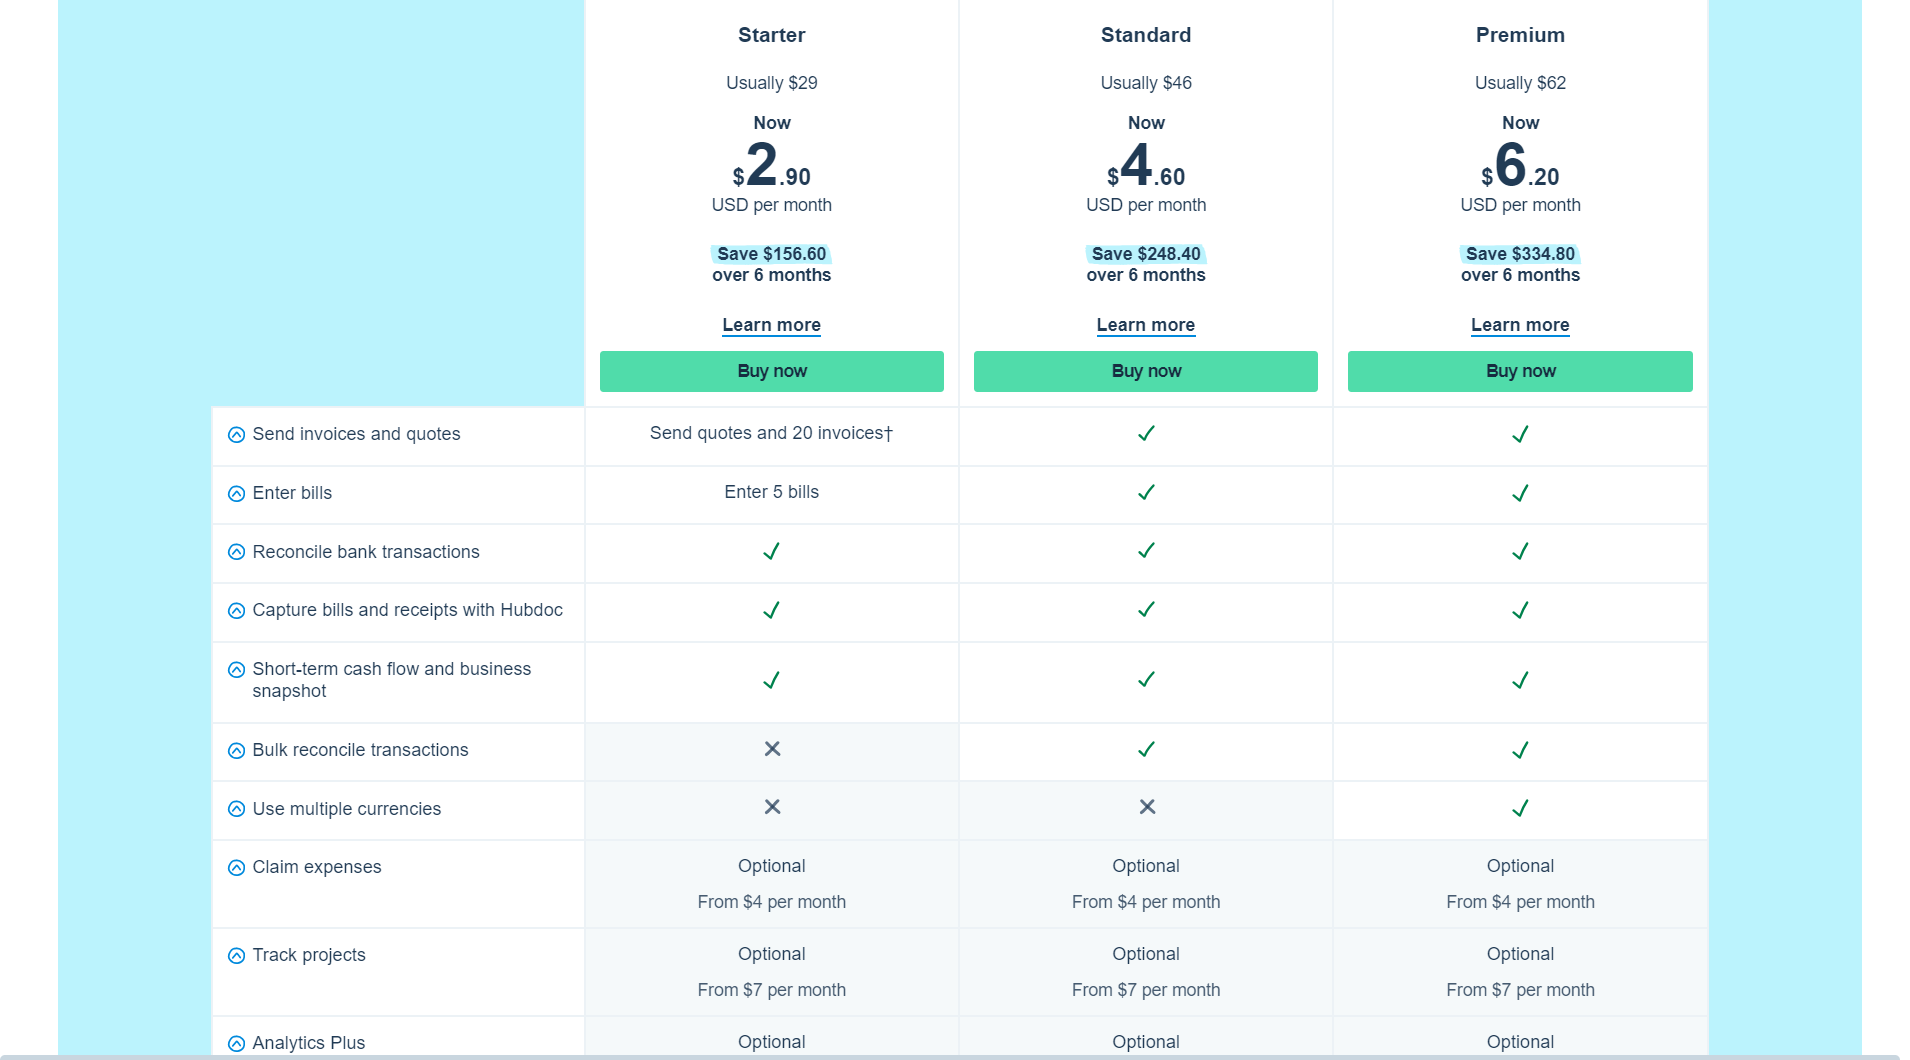Viewport: 1910px width, 1060px height.
Task: Click the chevron icon beside 'Enter bills'
Action: click(236, 494)
